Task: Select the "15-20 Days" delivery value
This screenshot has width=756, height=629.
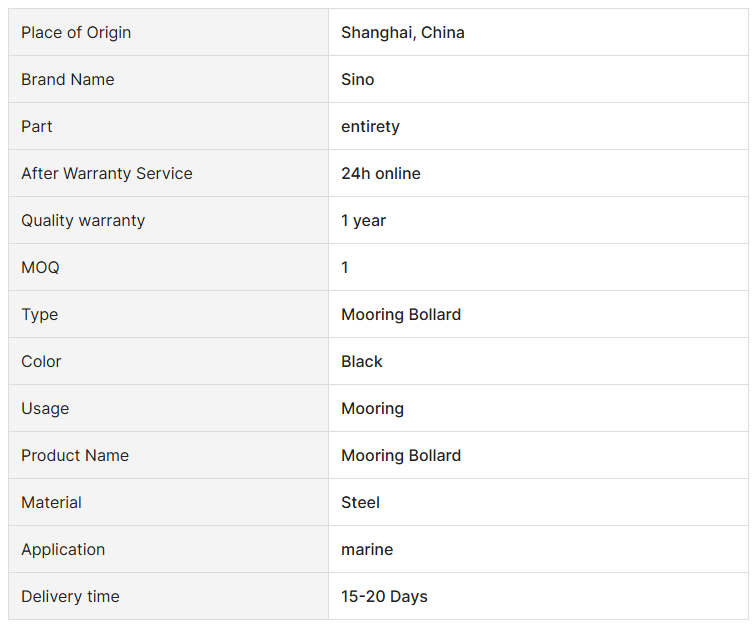Action: pos(384,596)
